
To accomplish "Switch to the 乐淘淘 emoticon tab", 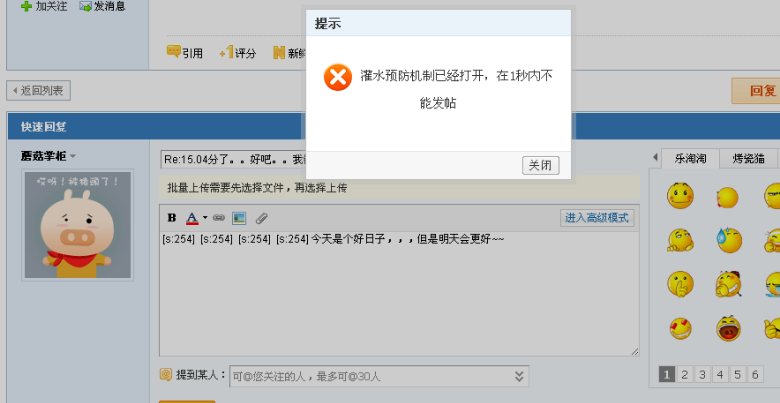I will coord(690,159).
